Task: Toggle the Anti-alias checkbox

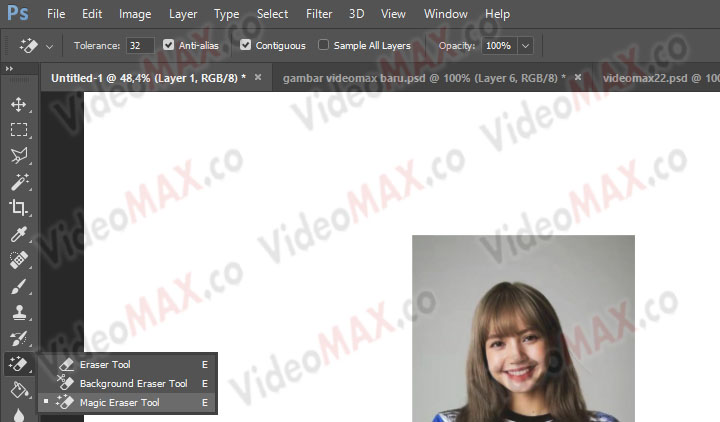Action: point(169,45)
